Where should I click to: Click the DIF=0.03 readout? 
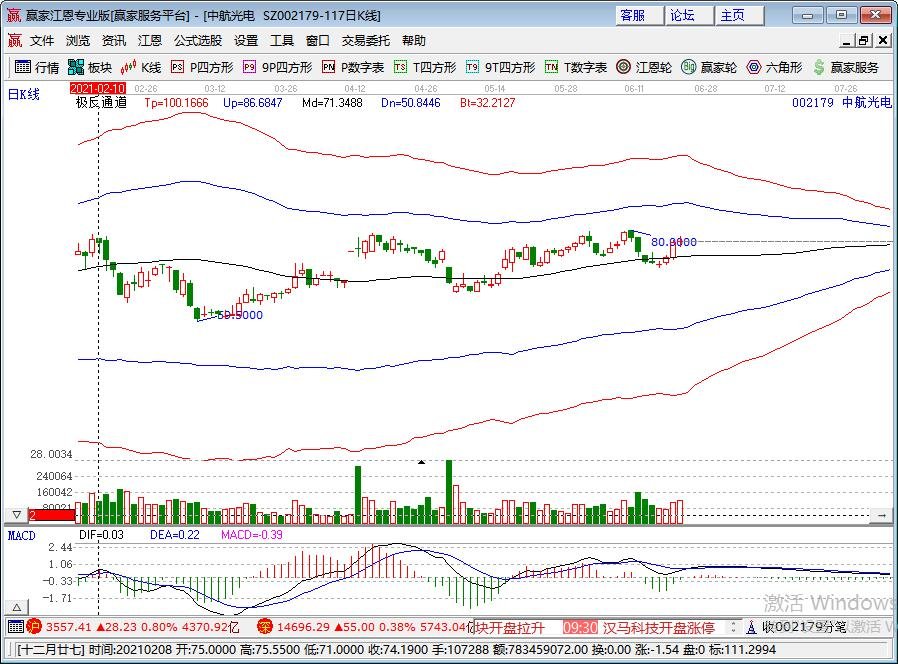pyautogui.click(x=101, y=535)
